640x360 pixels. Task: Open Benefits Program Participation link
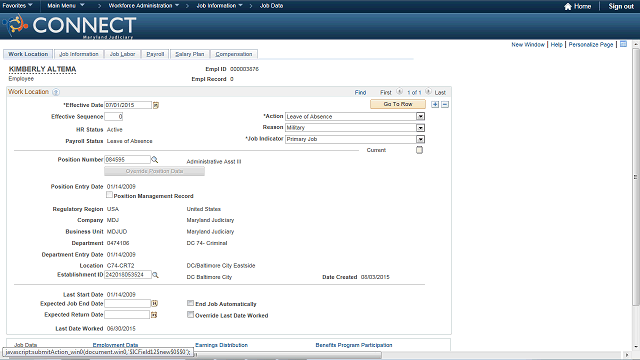tap(354, 345)
